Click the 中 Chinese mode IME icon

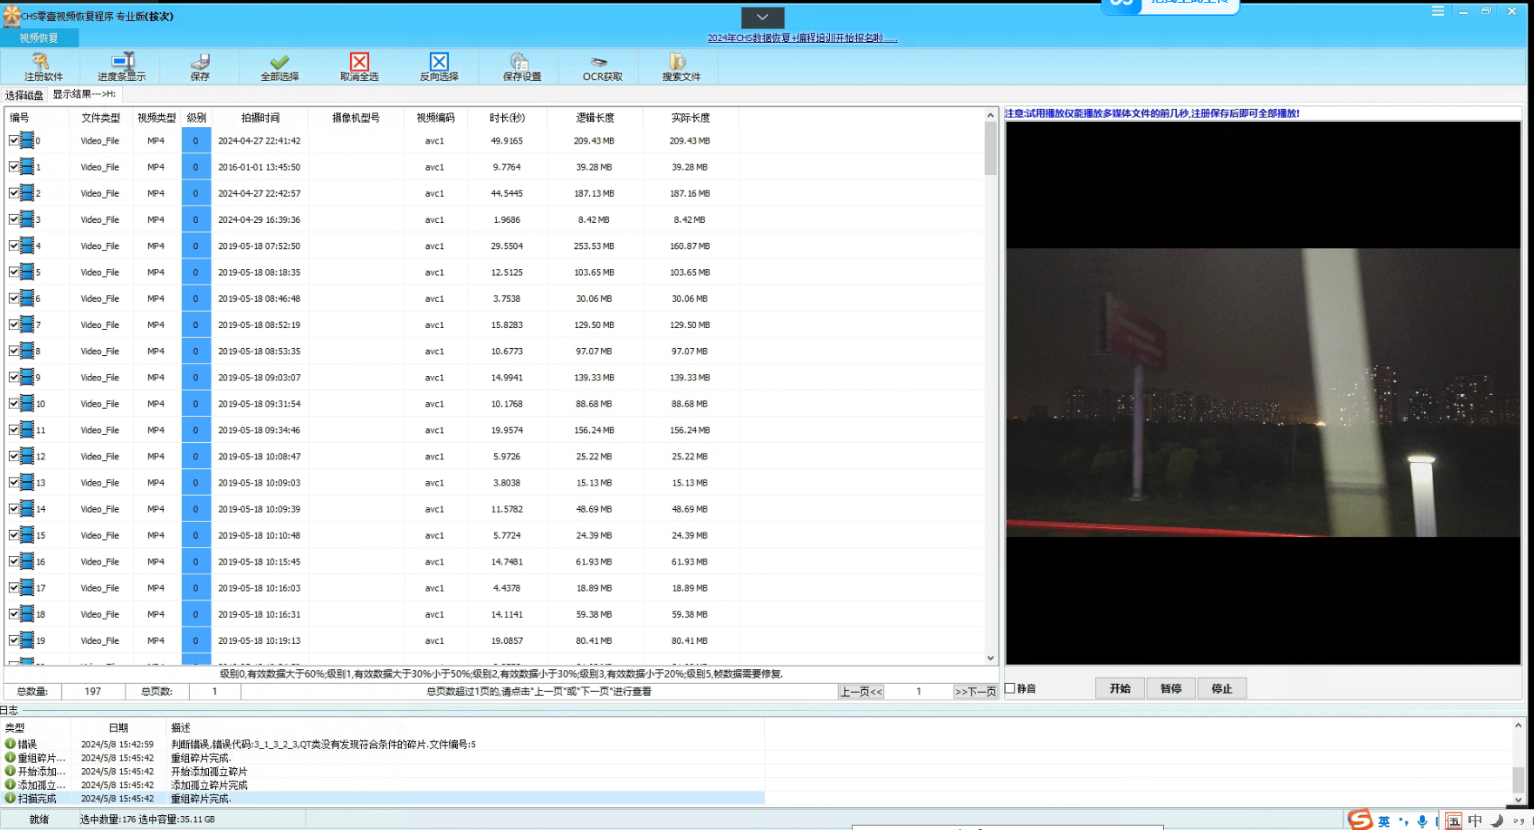1475,821
